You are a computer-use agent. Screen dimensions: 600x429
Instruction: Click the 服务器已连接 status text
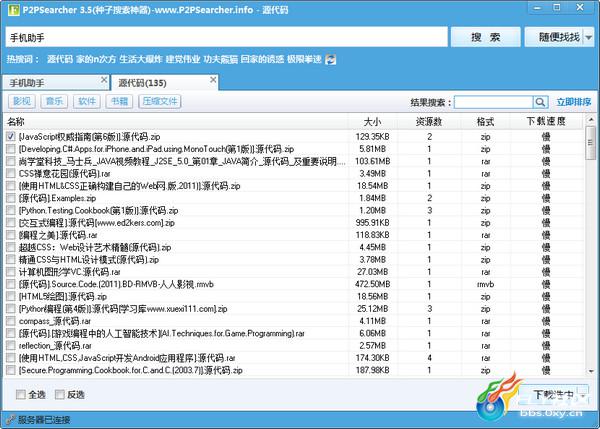coord(44,420)
